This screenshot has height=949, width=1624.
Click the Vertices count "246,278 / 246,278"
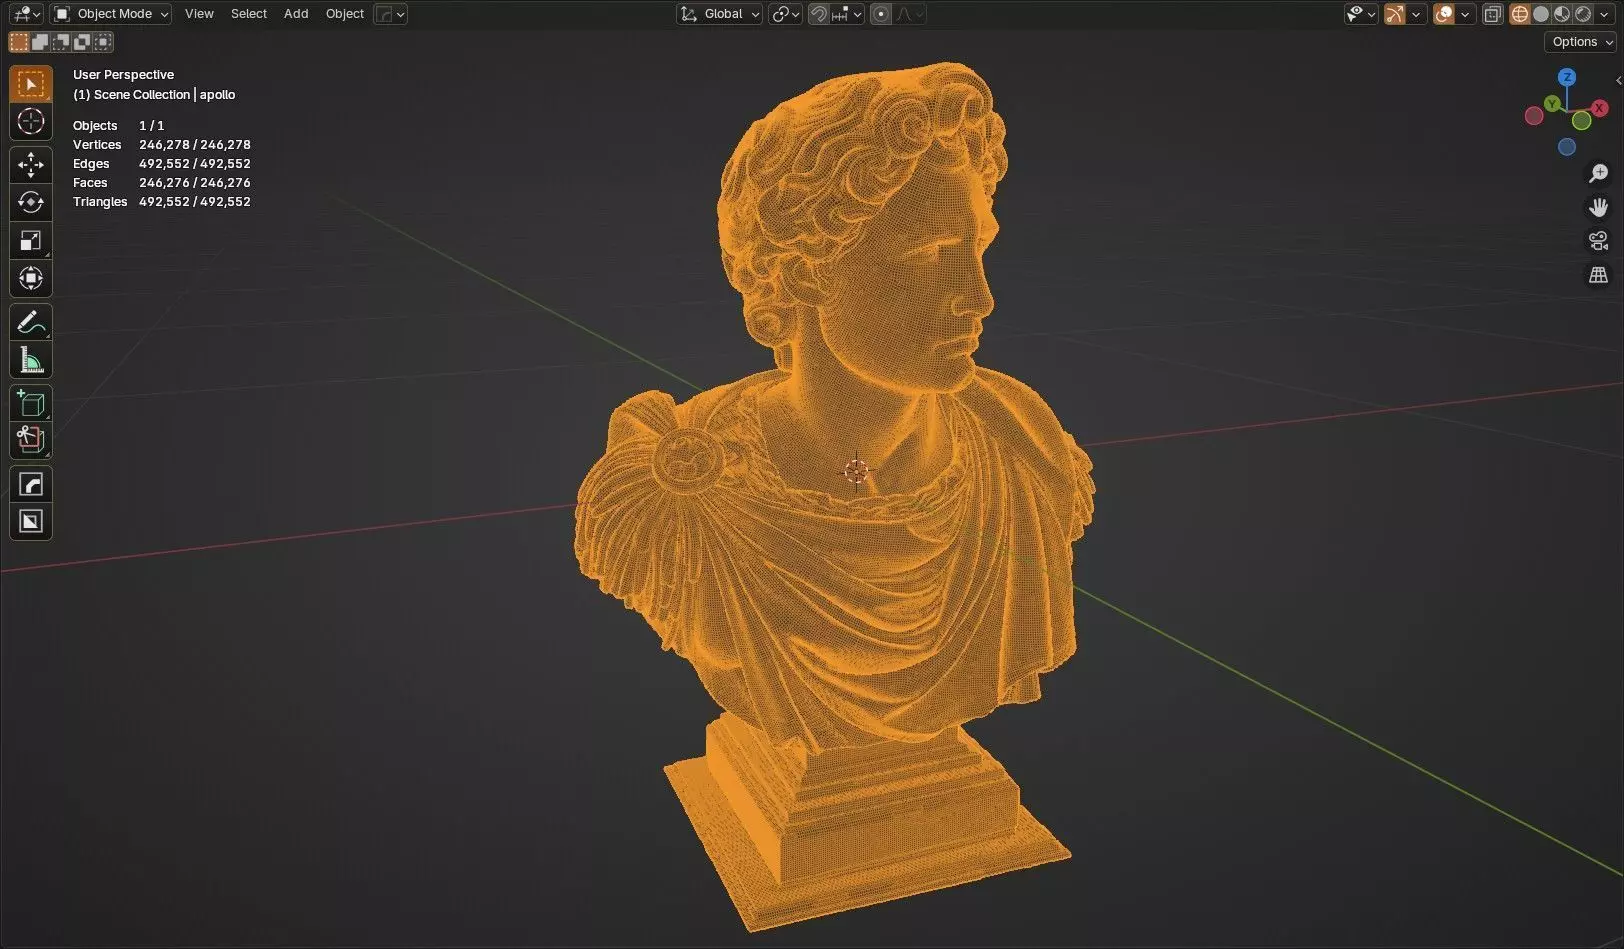[x=195, y=145]
